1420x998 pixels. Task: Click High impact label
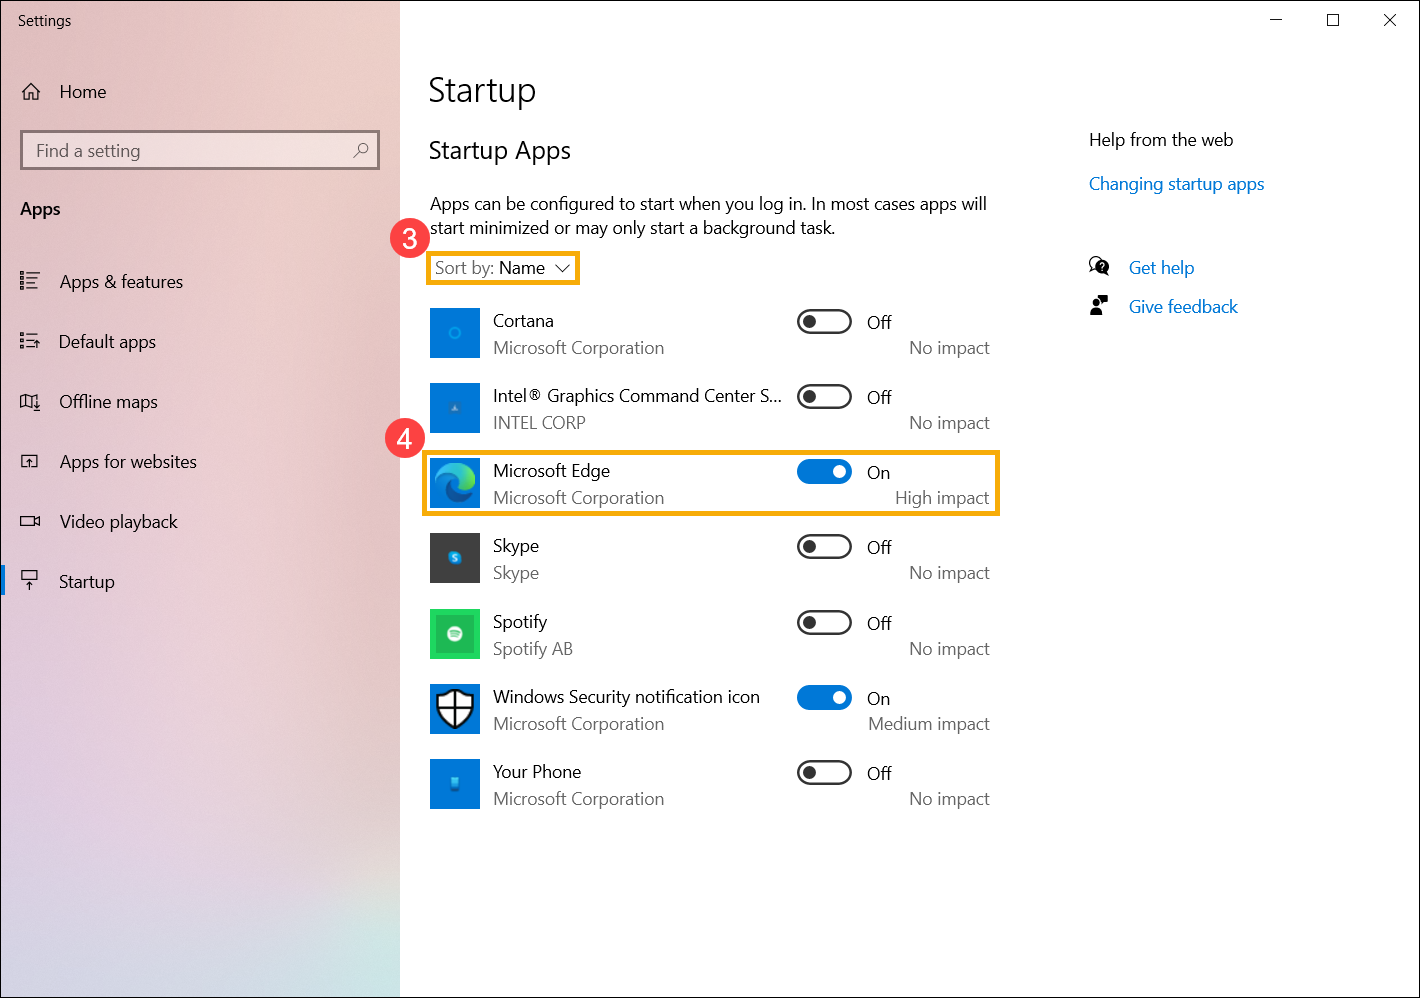(x=942, y=498)
